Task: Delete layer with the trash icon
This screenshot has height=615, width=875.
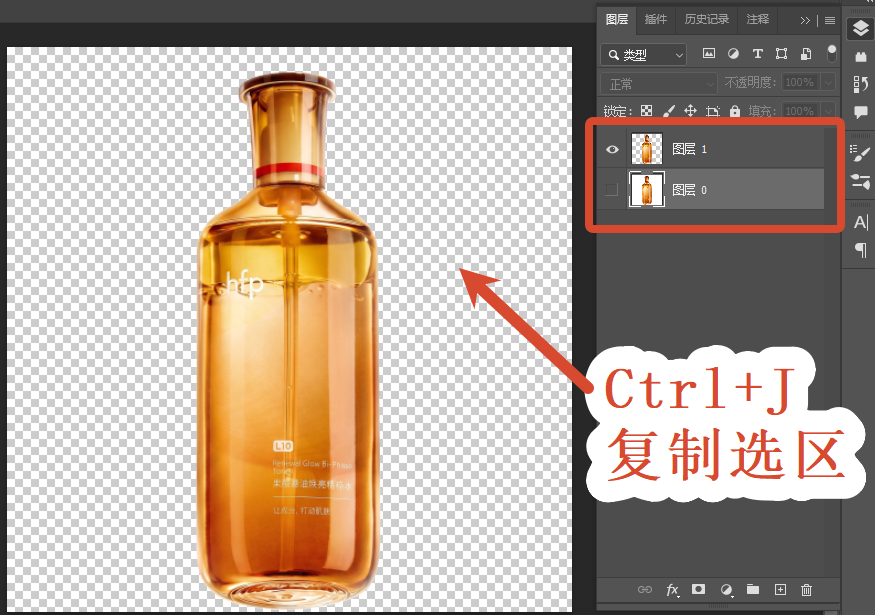Action: (x=806, y=589)
